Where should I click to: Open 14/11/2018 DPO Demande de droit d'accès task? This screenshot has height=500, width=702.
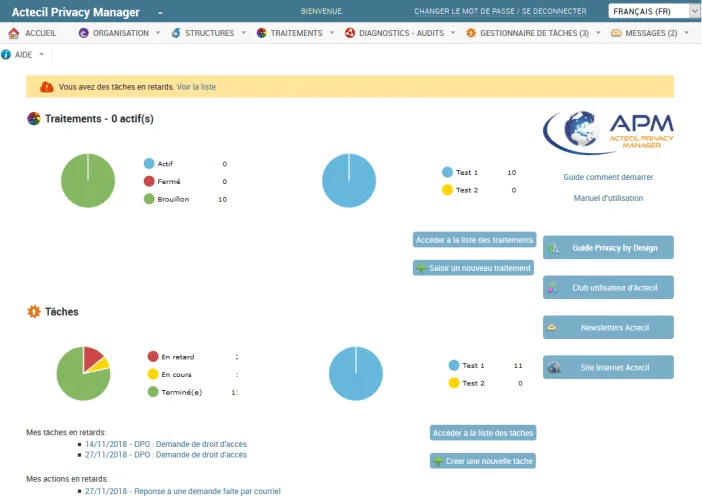click(x=166, y=444)
